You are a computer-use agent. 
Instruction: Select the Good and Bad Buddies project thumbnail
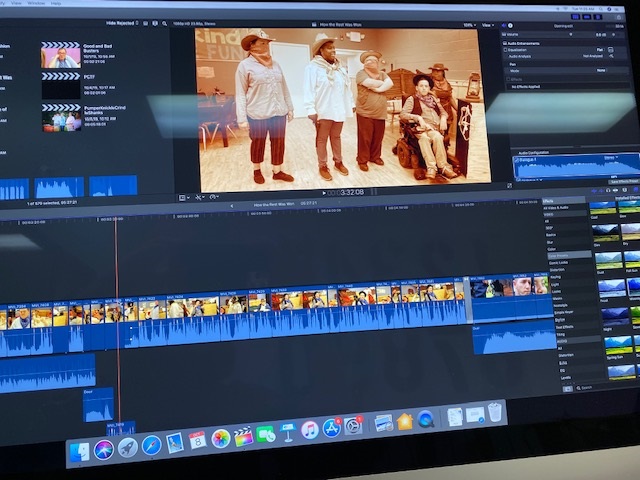pos(61,55)
